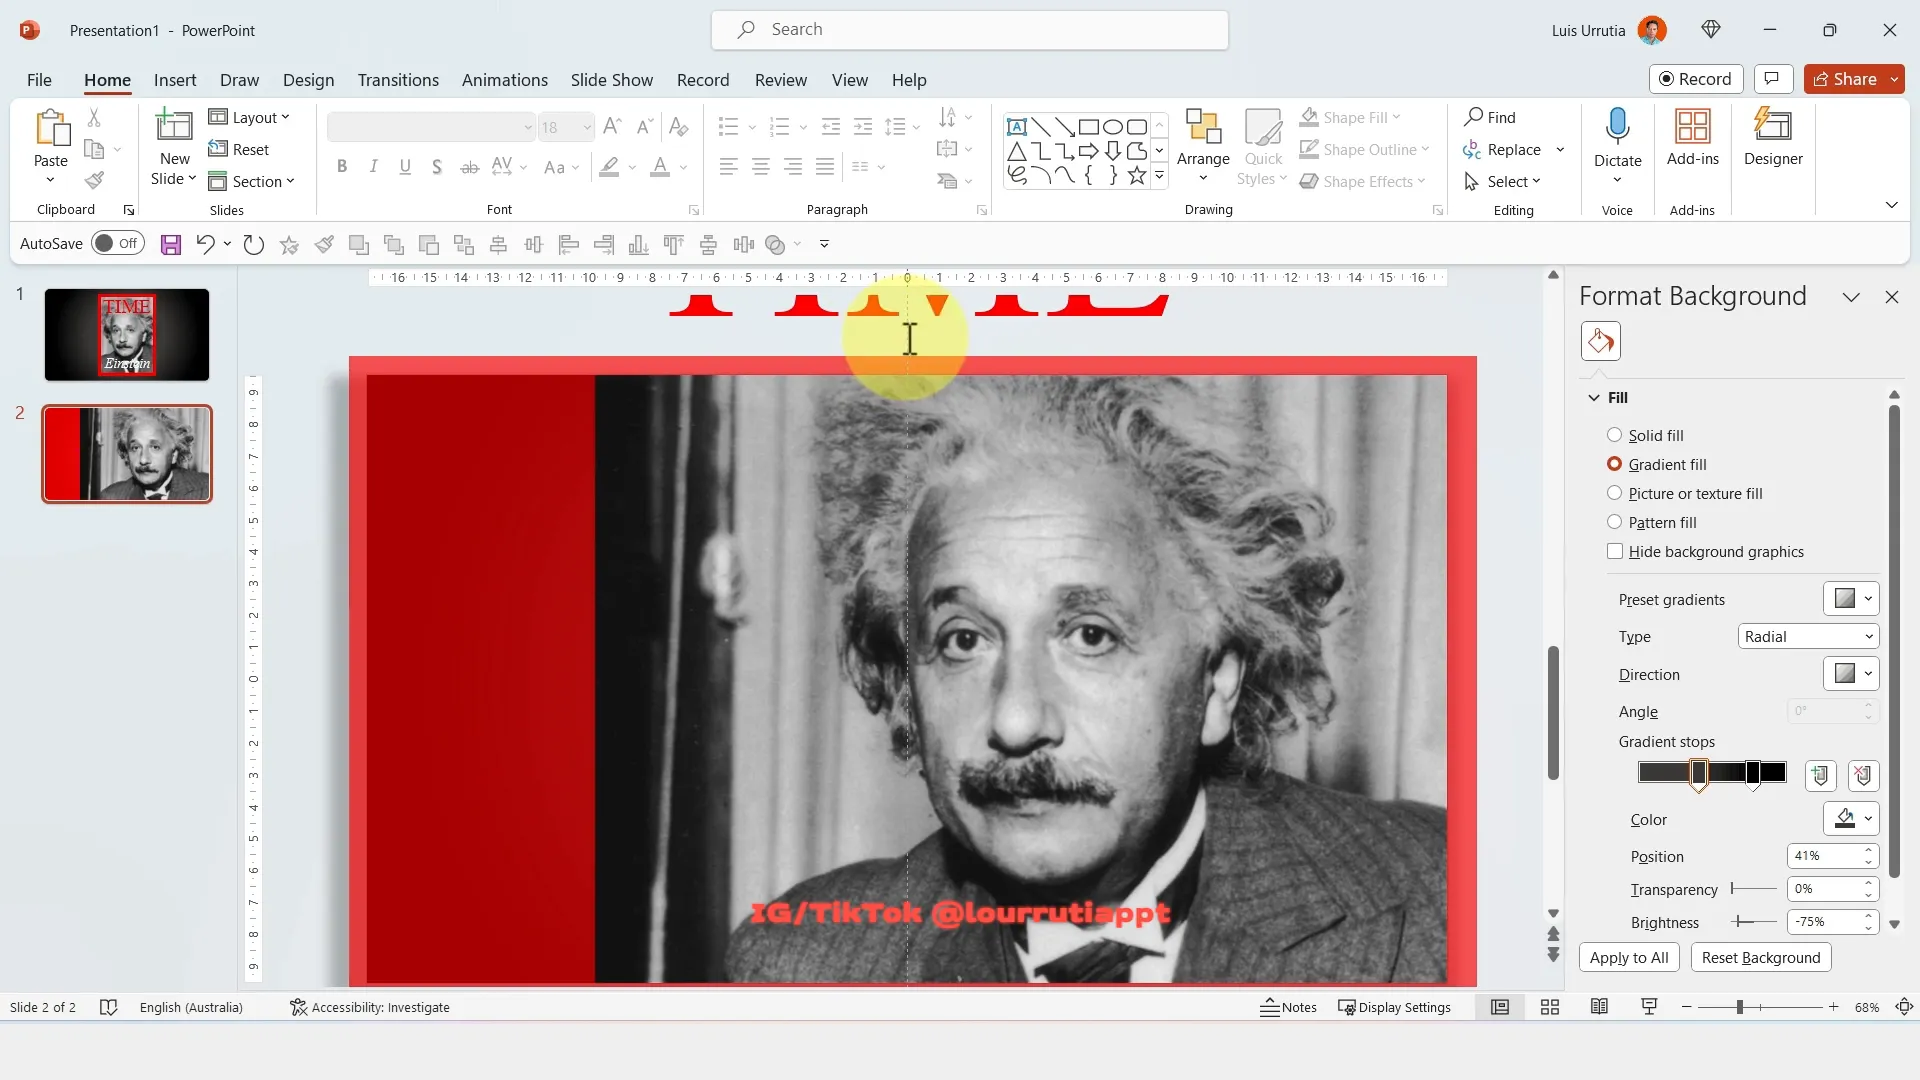Add a gradient stop

click(x=1820, y=775)
